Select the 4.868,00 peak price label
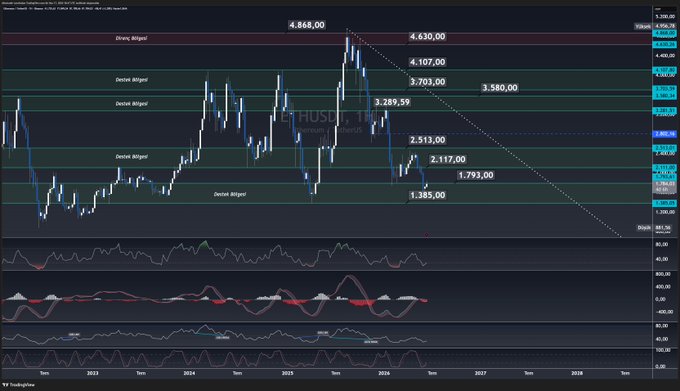The width and height of the screenshot is (680, 391). 307,25
